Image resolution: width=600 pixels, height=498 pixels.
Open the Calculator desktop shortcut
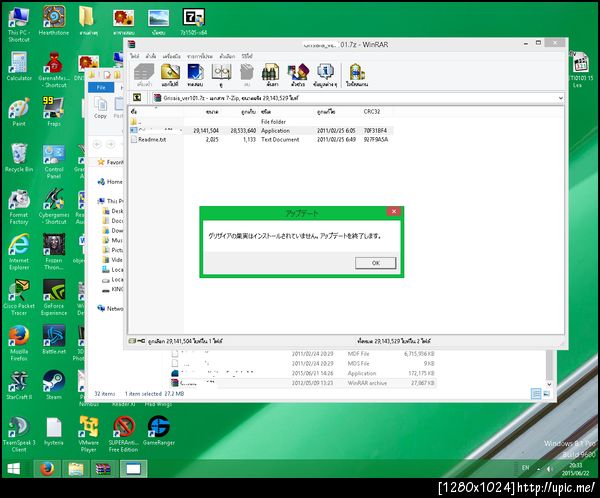pos(19,67)
